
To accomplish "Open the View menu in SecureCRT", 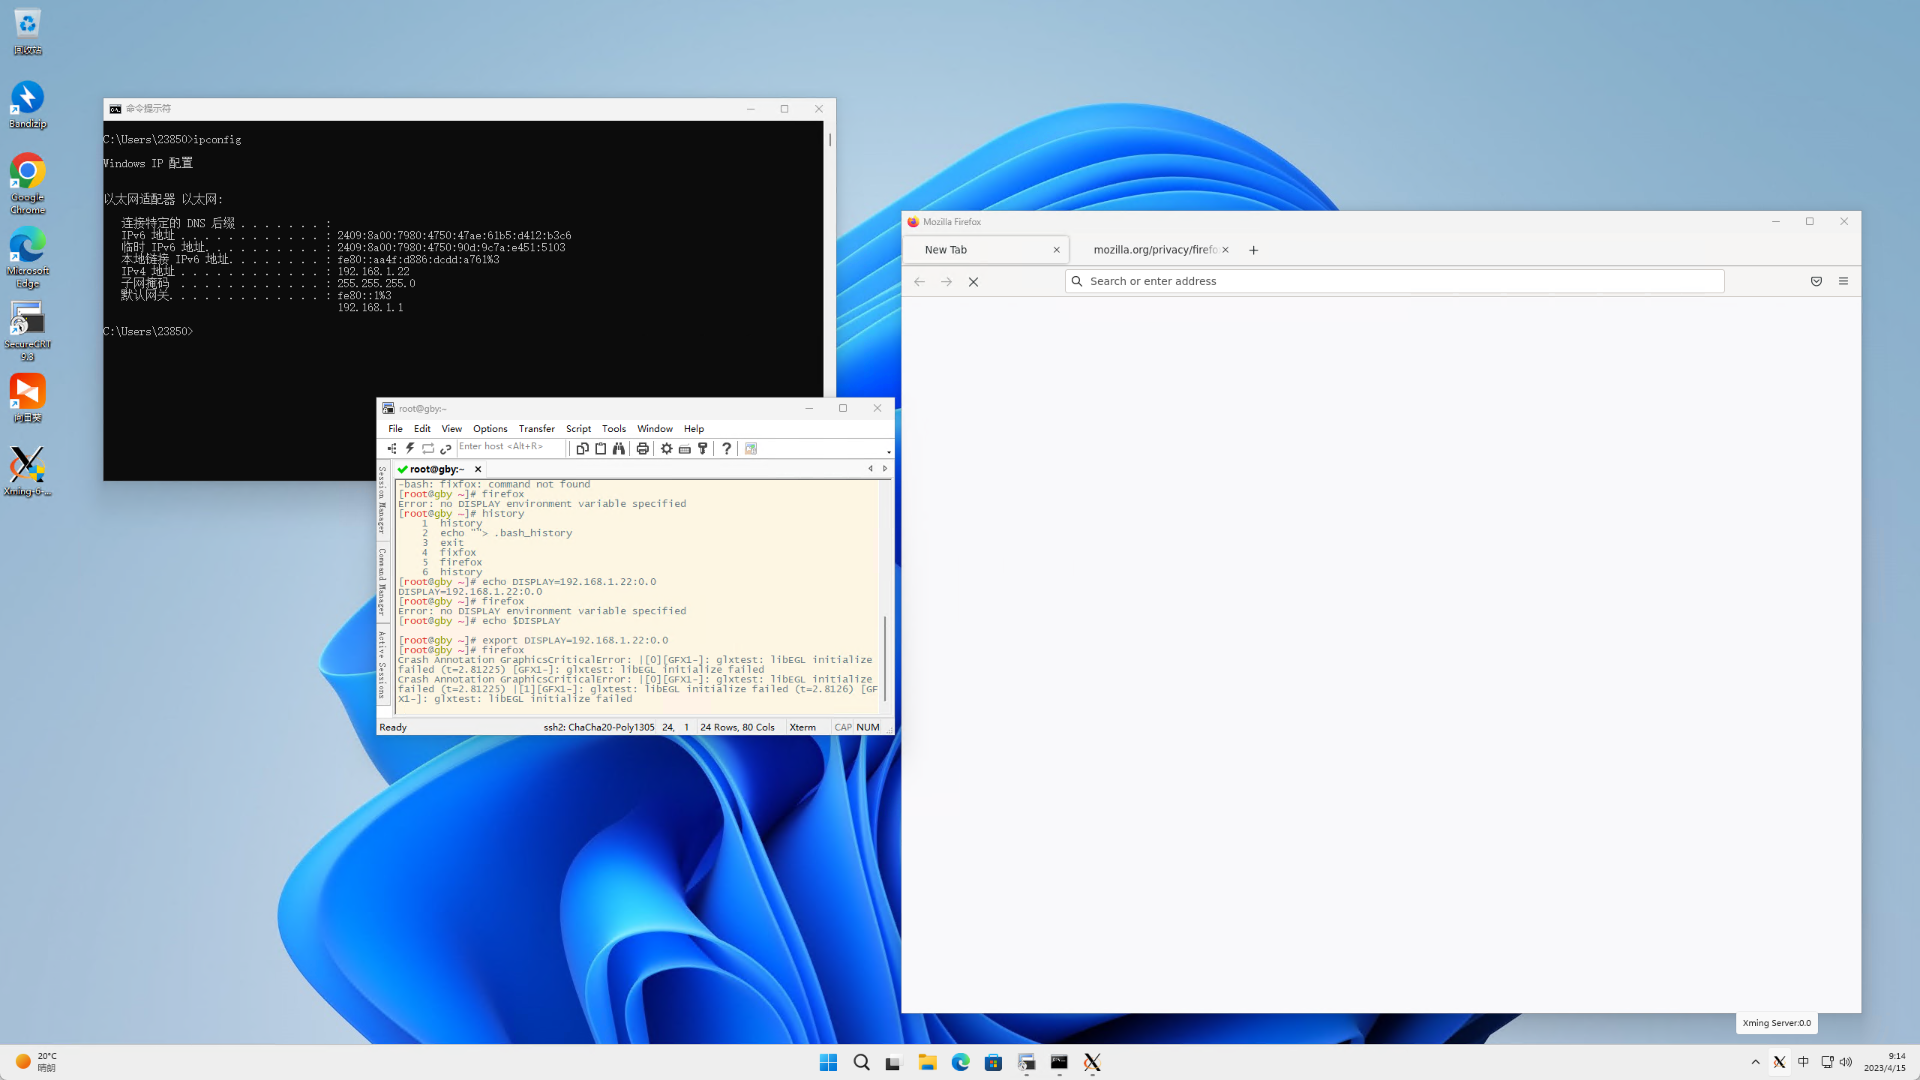I will [452, 428].
